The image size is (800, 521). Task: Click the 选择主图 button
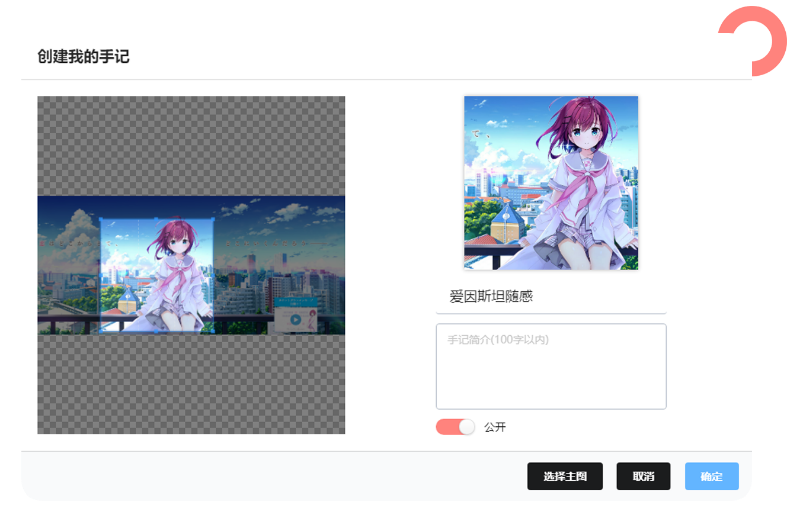565,476
